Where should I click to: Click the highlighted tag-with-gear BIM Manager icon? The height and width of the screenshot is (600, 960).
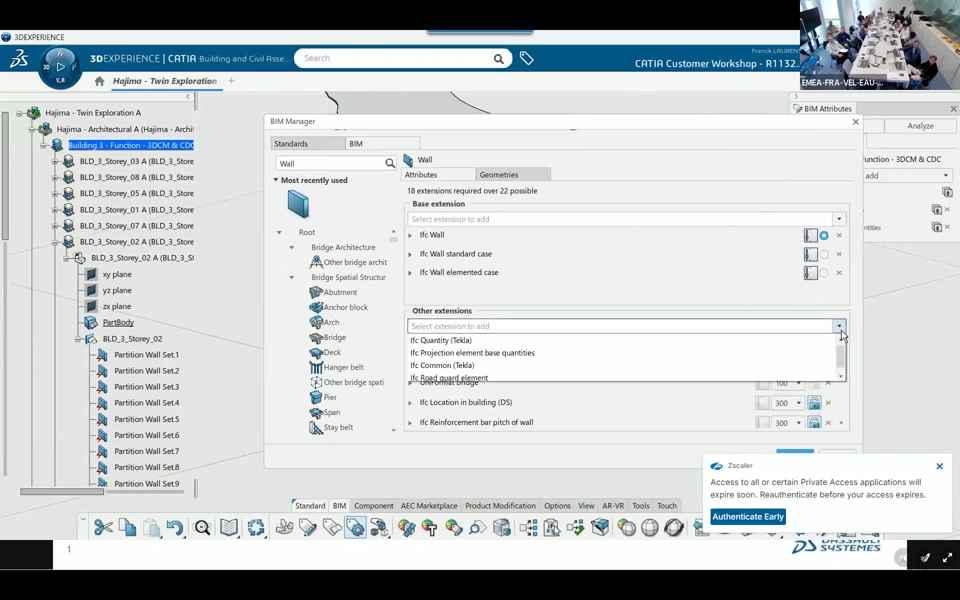[x=355, y=527]
